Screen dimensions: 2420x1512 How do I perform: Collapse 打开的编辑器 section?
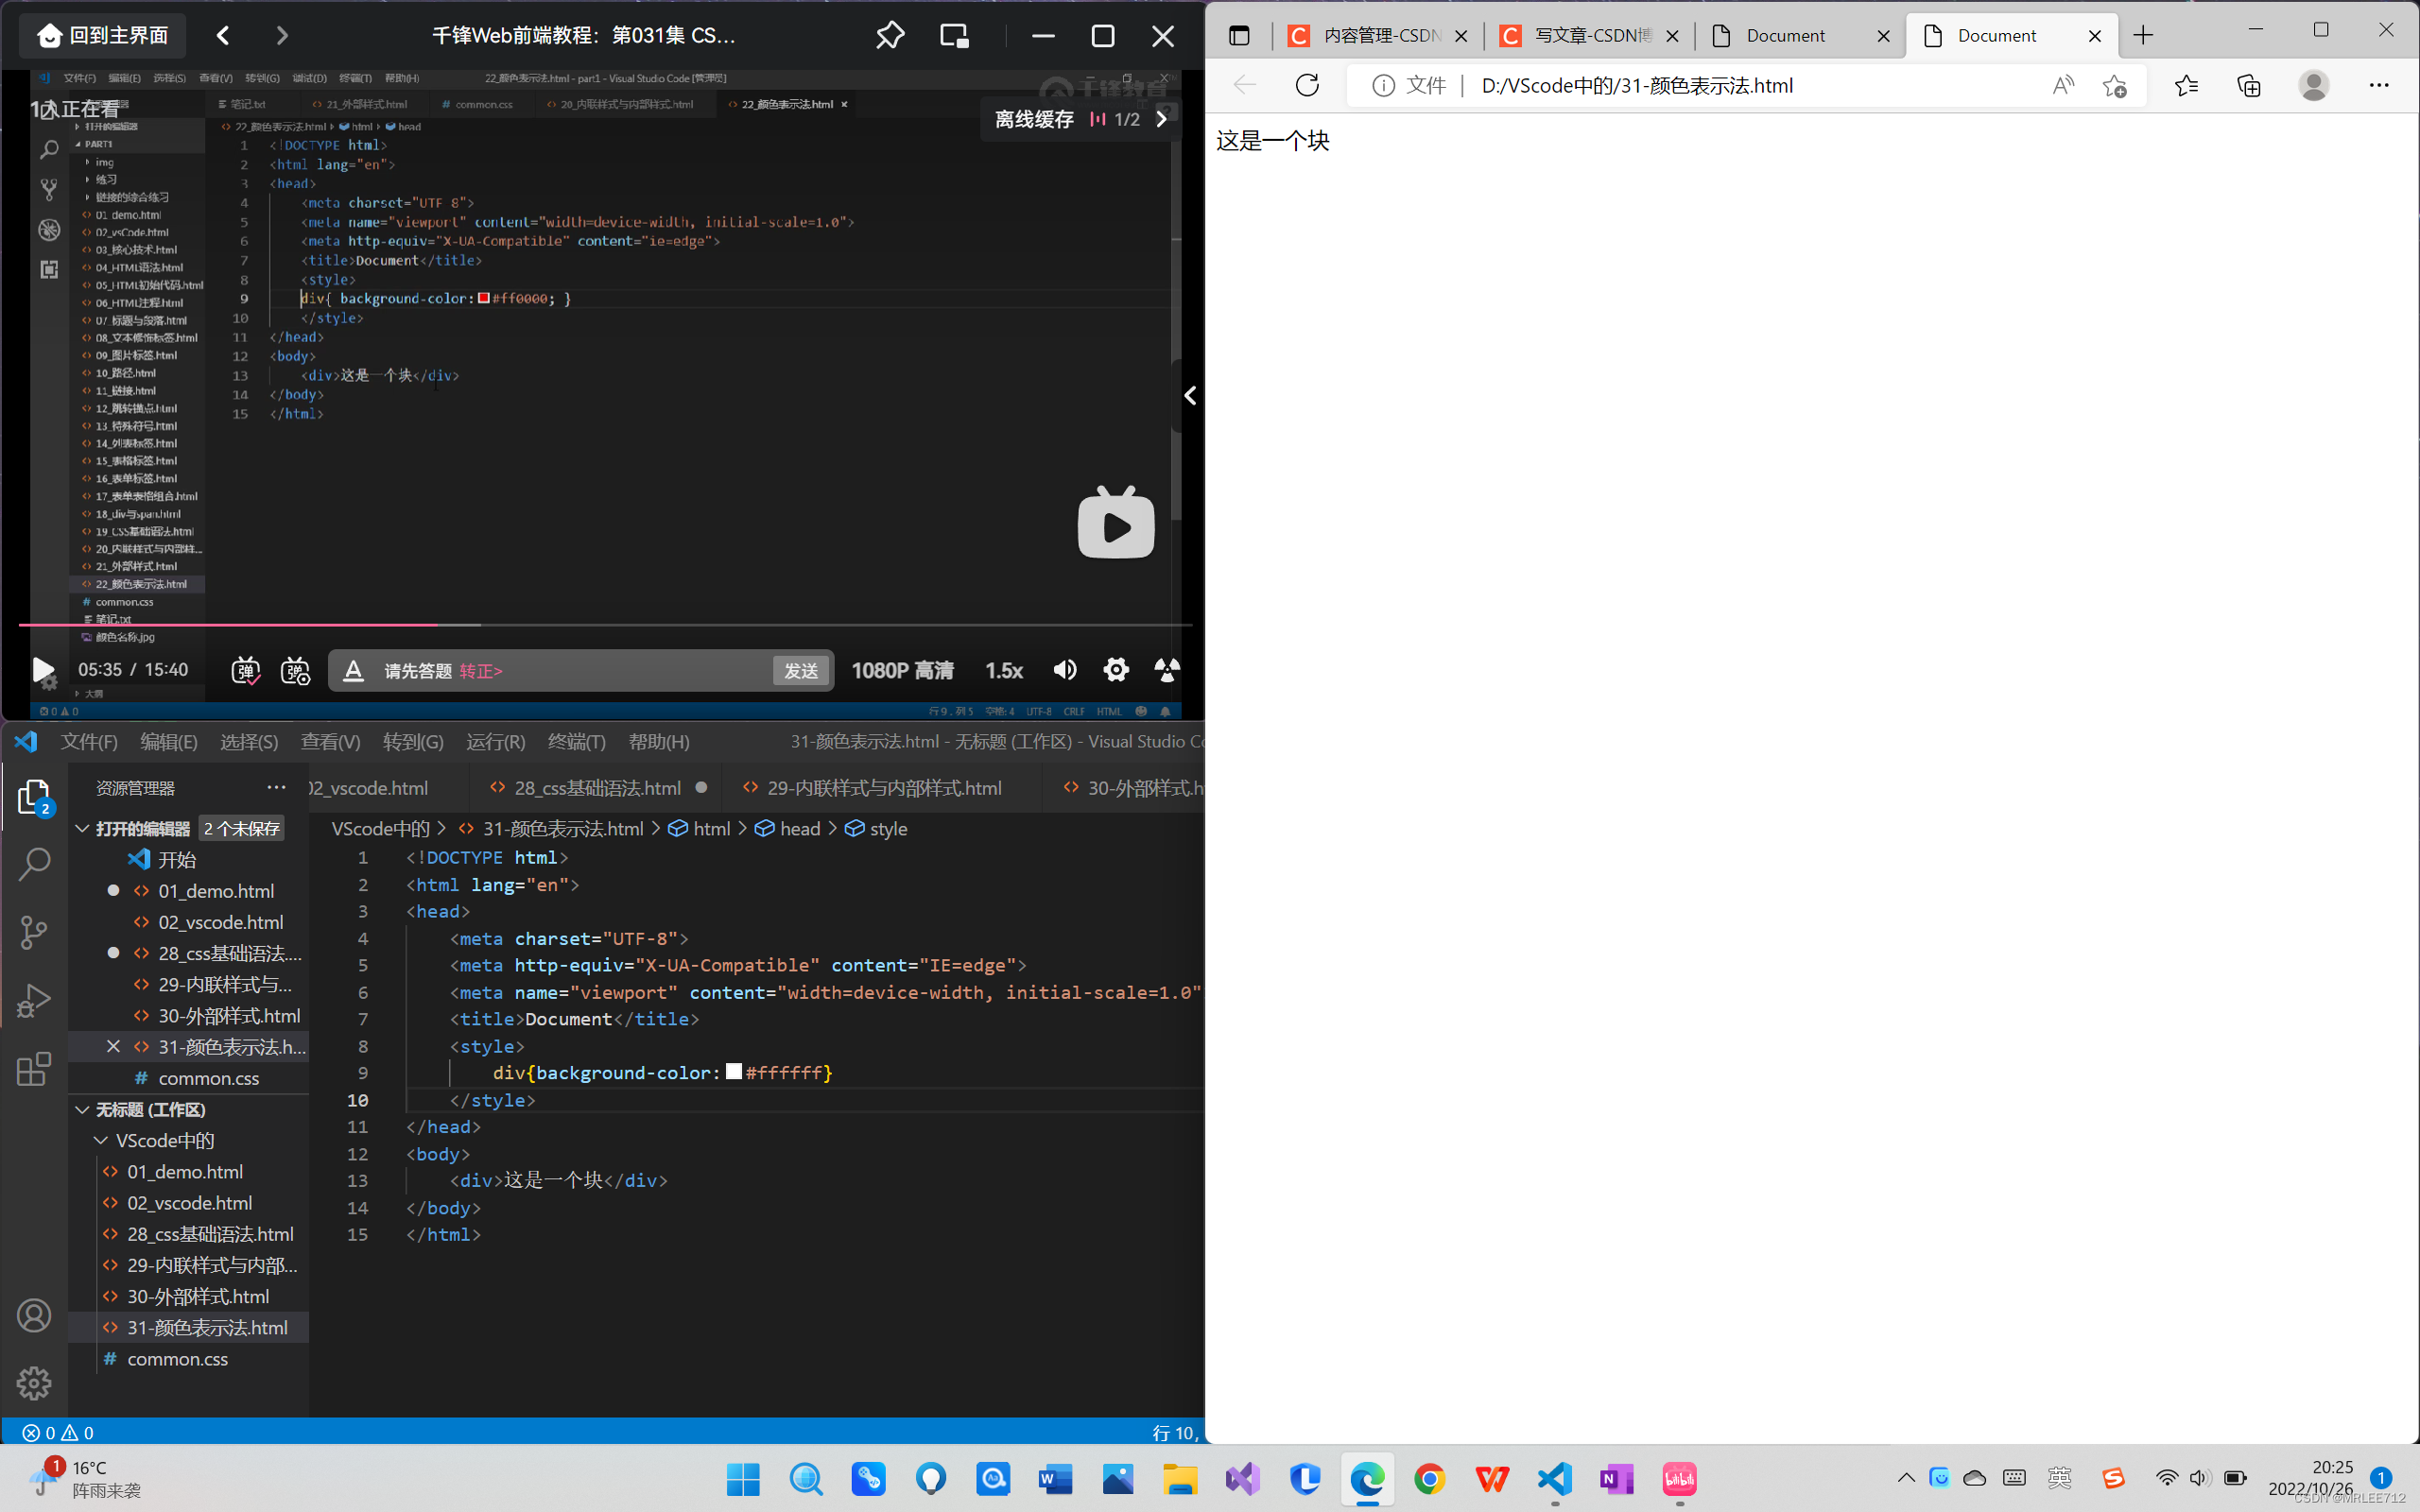[83, 829]
